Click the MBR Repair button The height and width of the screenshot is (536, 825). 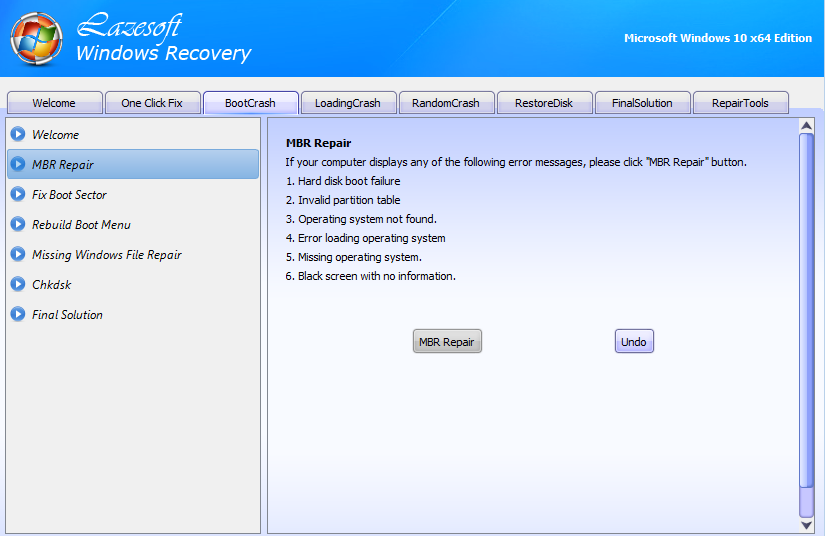pos(447,341)
